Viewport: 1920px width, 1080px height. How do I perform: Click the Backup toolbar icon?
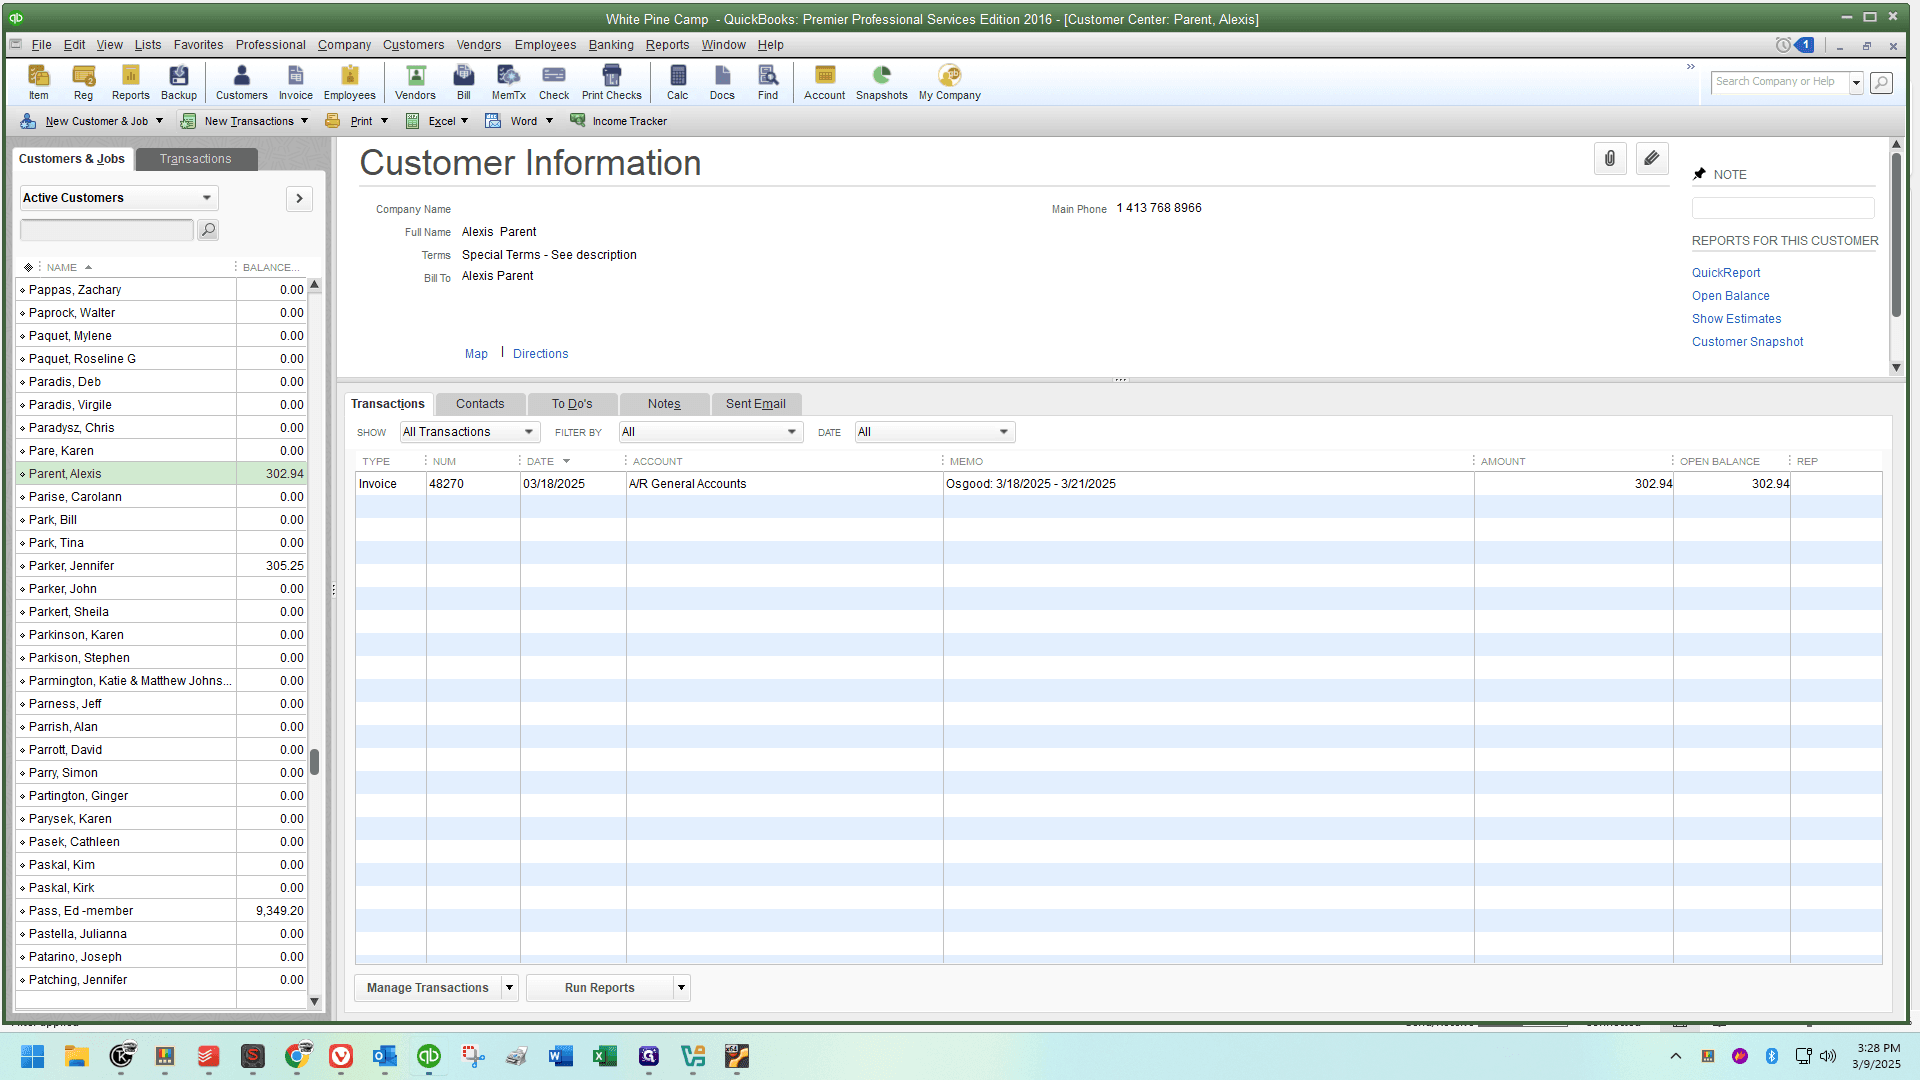[179, 82]
